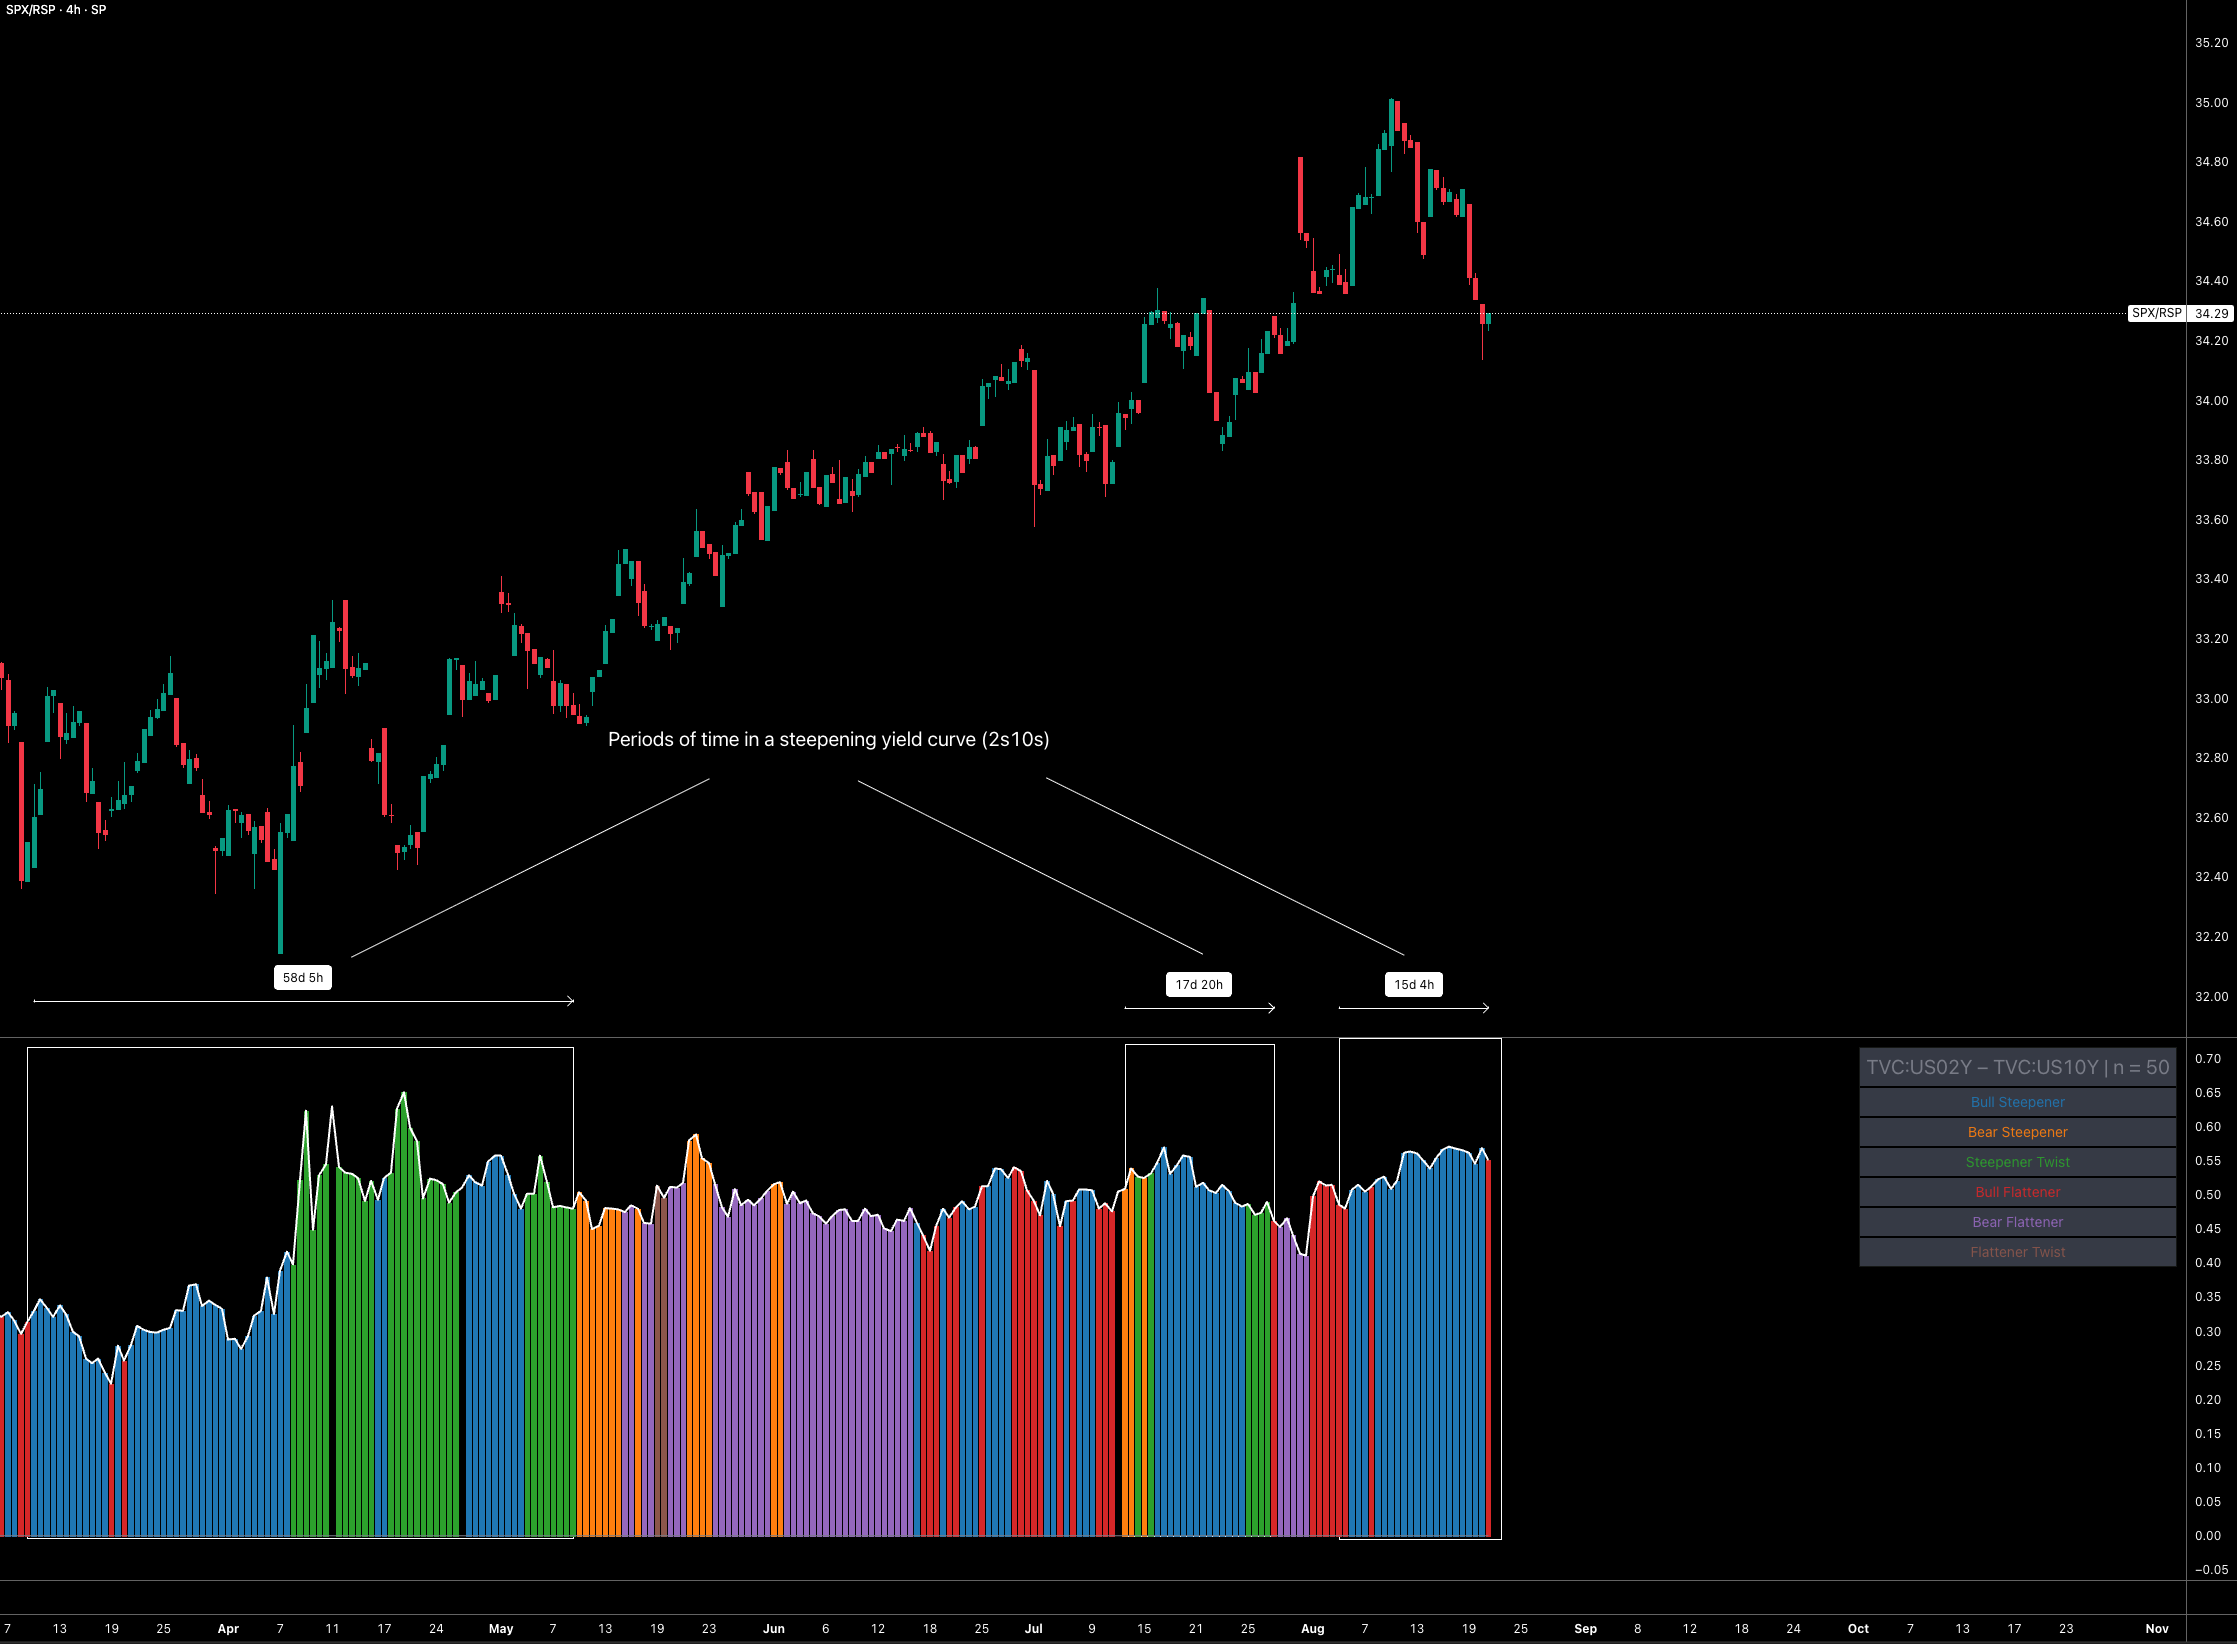
Task: Click the SPX/RSP 4h symbol title
Action: pos(56,10)
